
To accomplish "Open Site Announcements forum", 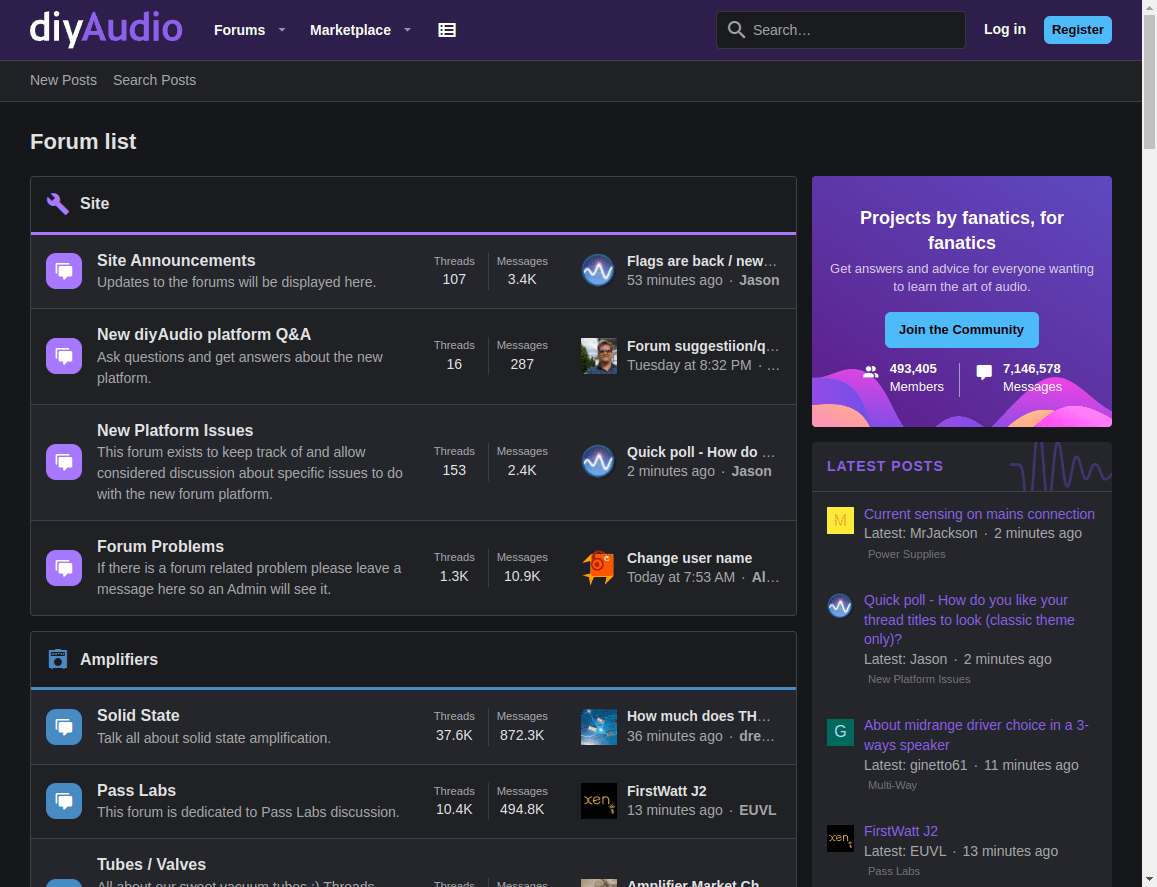I will (176, 260).
